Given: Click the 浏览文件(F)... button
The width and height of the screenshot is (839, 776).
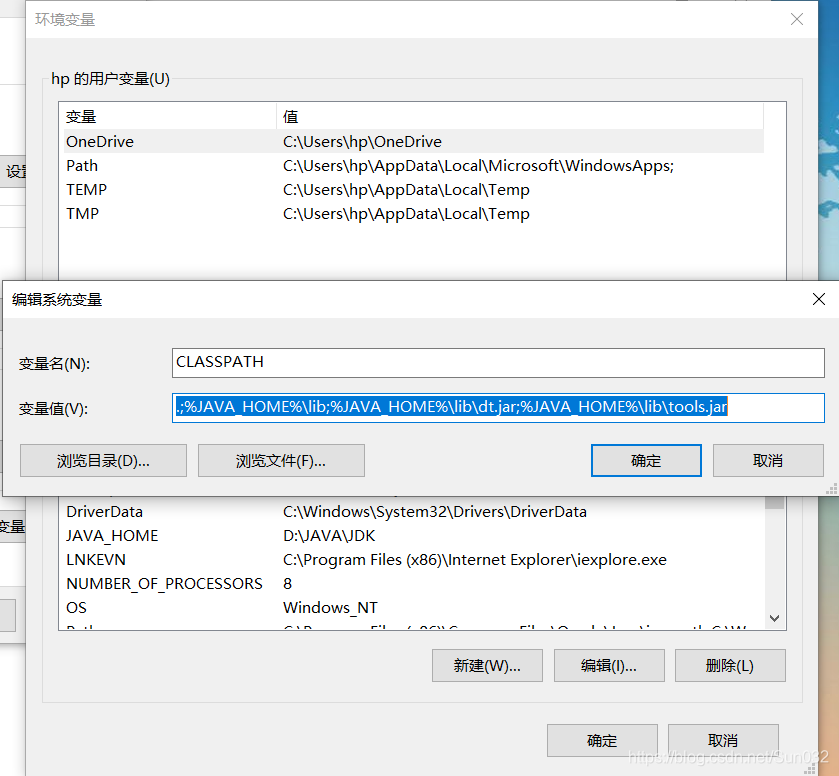Looking at the screenshot, I should (x=281, y=460).
